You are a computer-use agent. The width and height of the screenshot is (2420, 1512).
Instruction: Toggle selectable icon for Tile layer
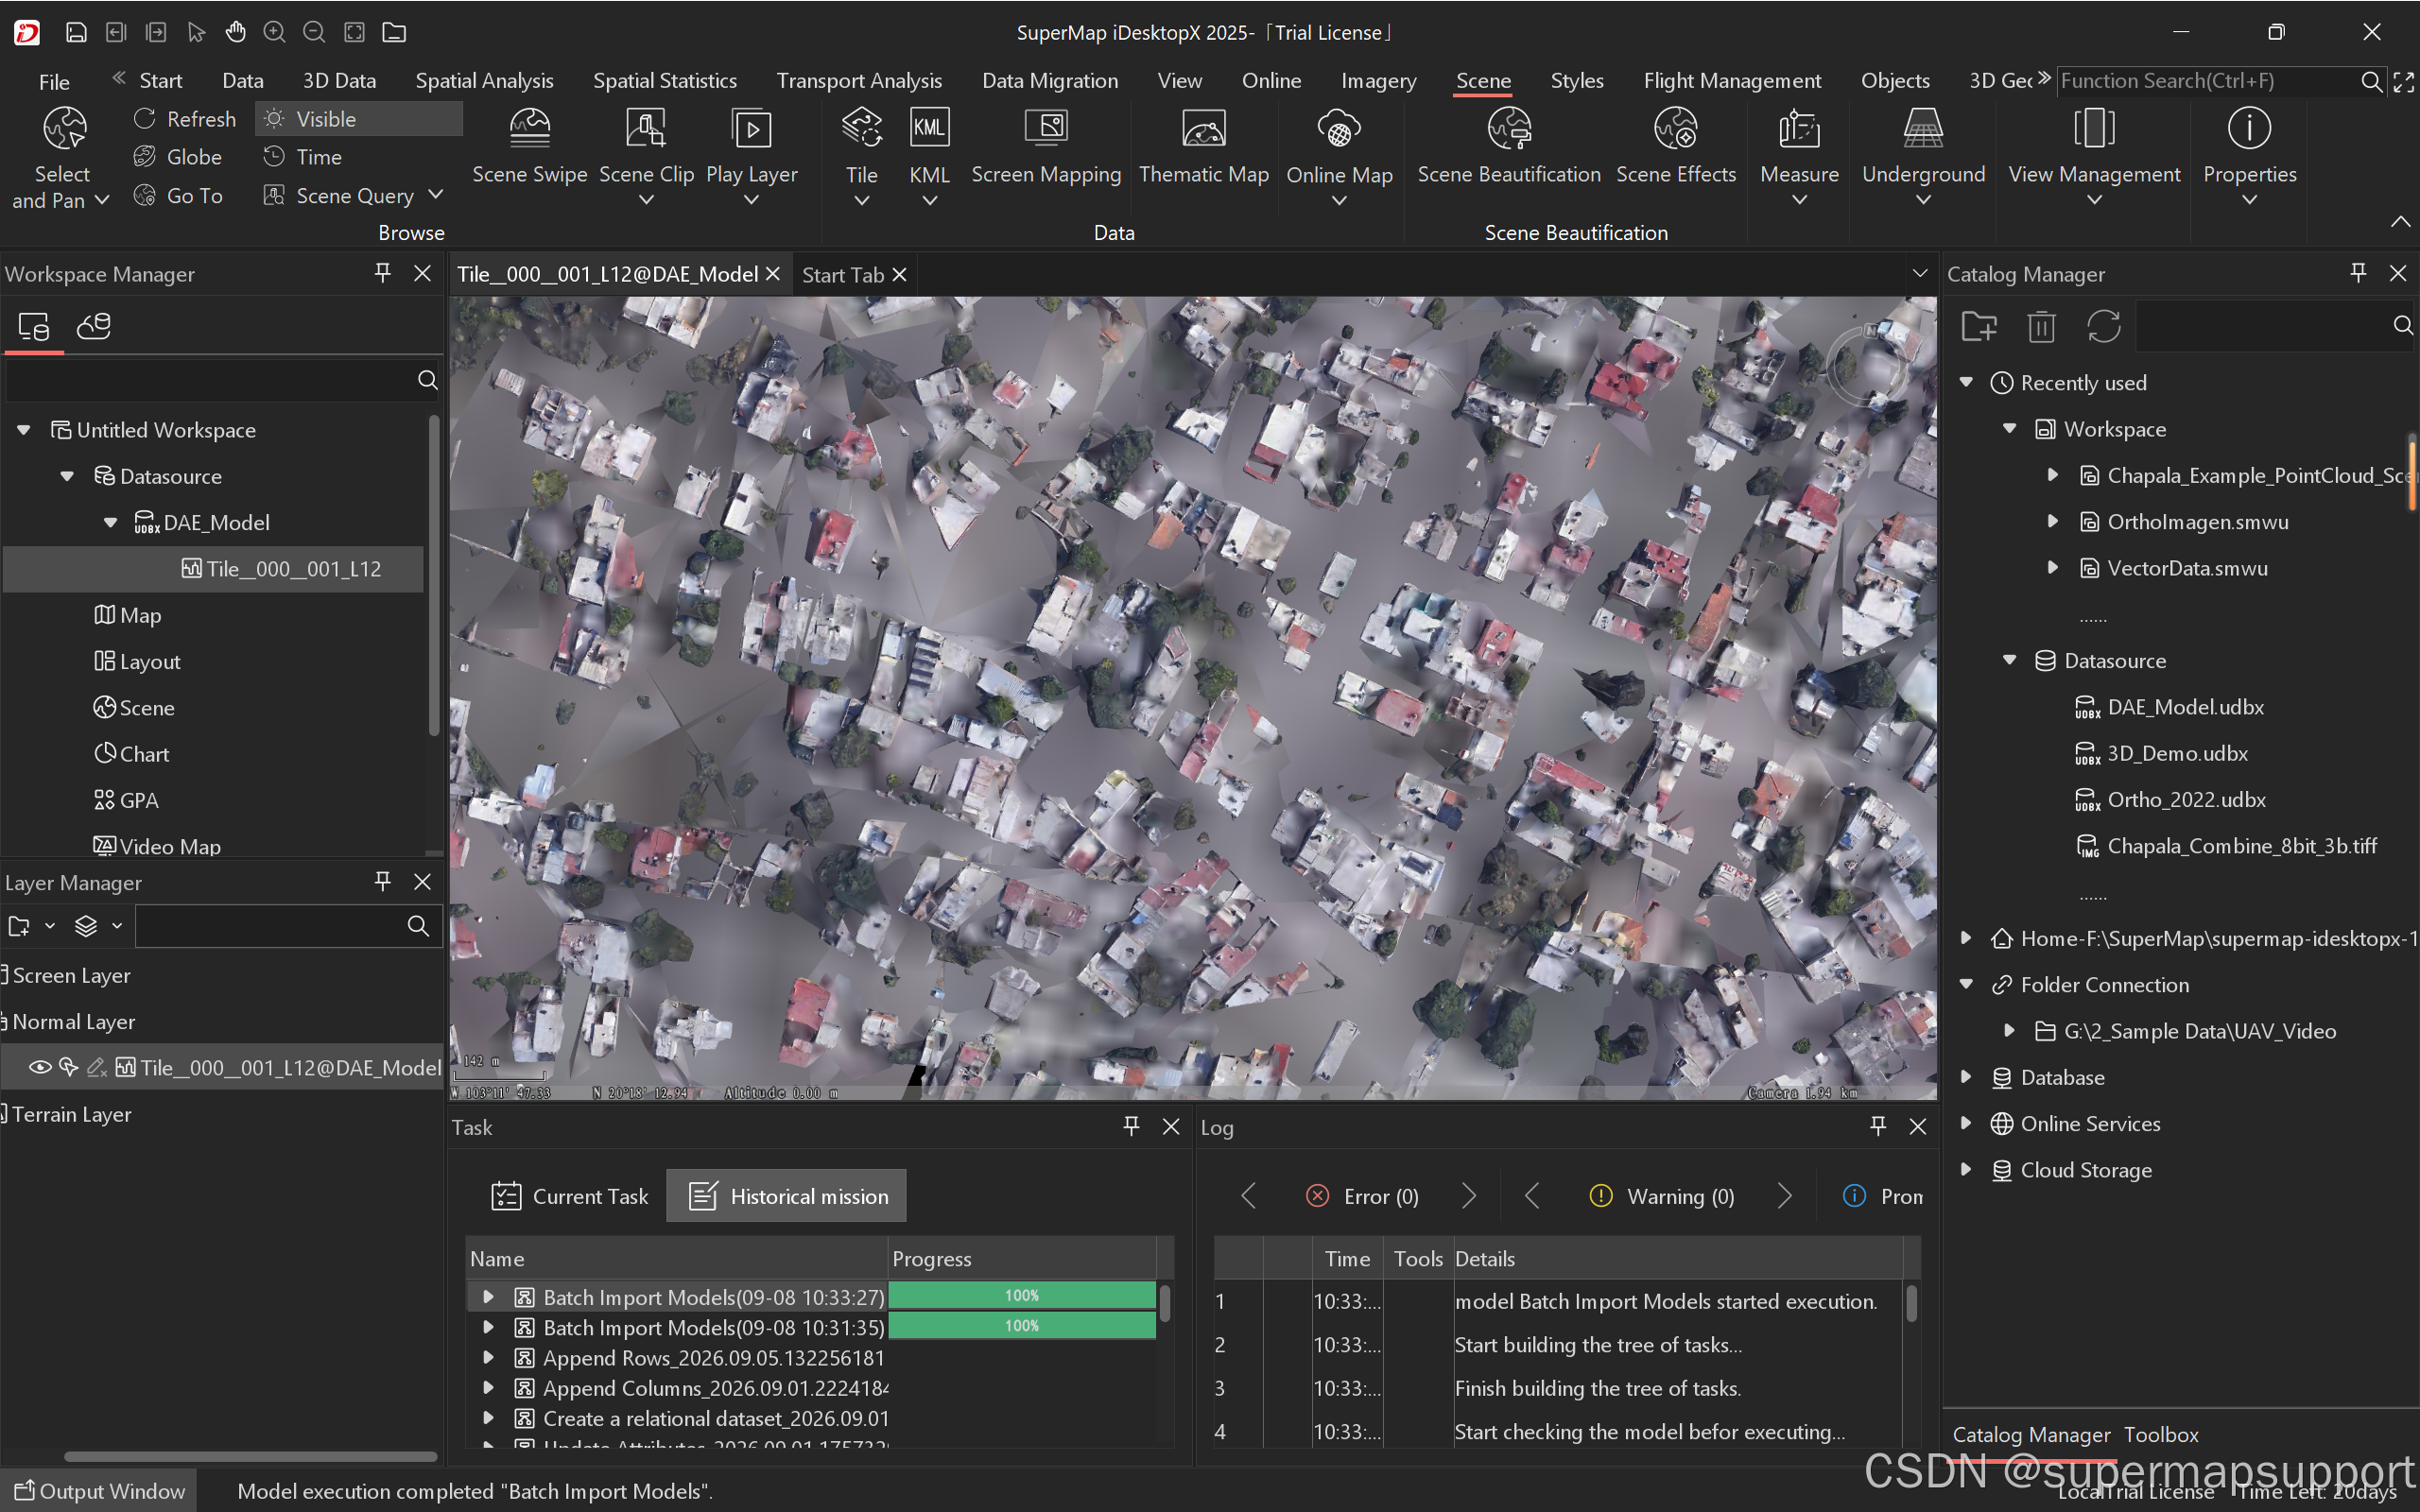pos(69,1067)
